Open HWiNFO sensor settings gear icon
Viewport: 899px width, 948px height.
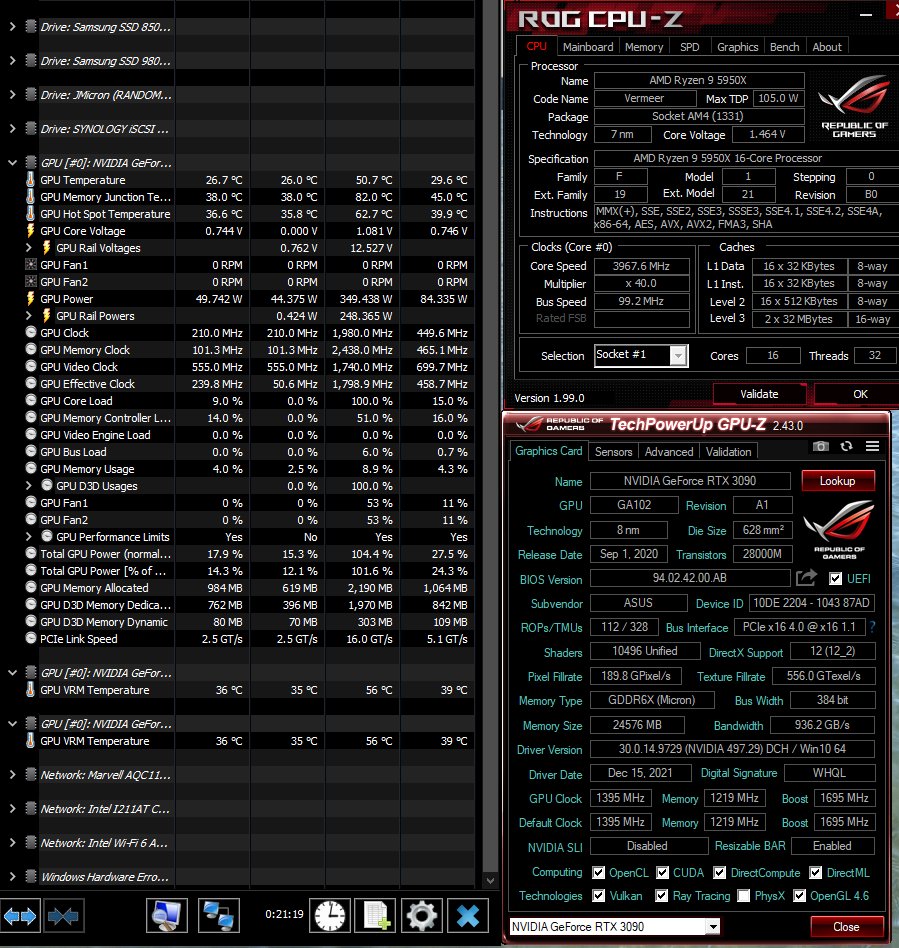[x=421, y=915]
